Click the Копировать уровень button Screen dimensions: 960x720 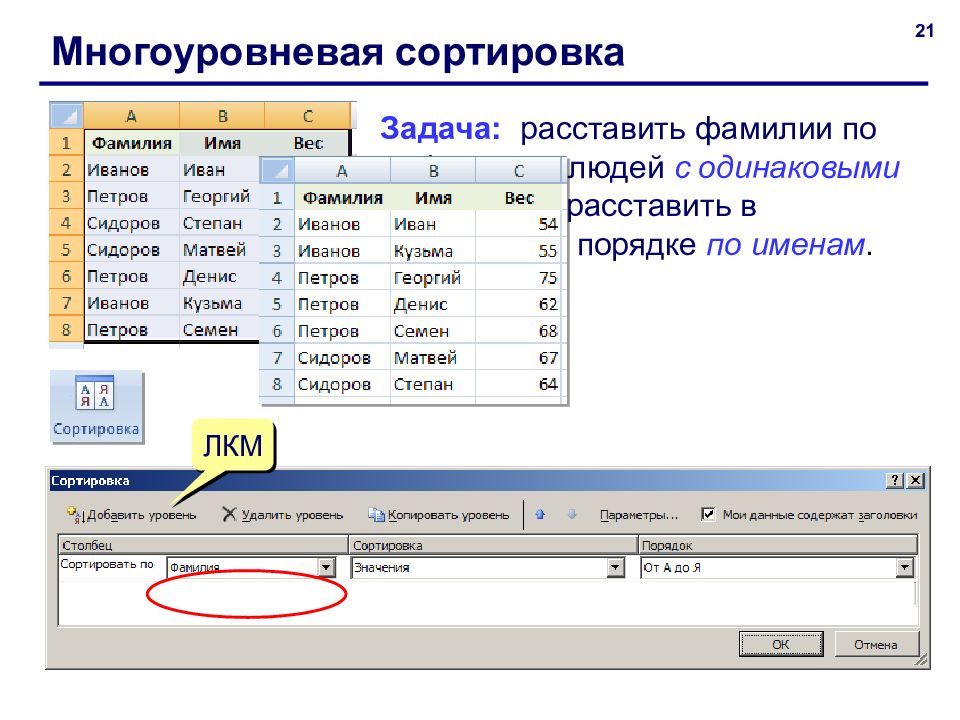[x=438, y=515]
